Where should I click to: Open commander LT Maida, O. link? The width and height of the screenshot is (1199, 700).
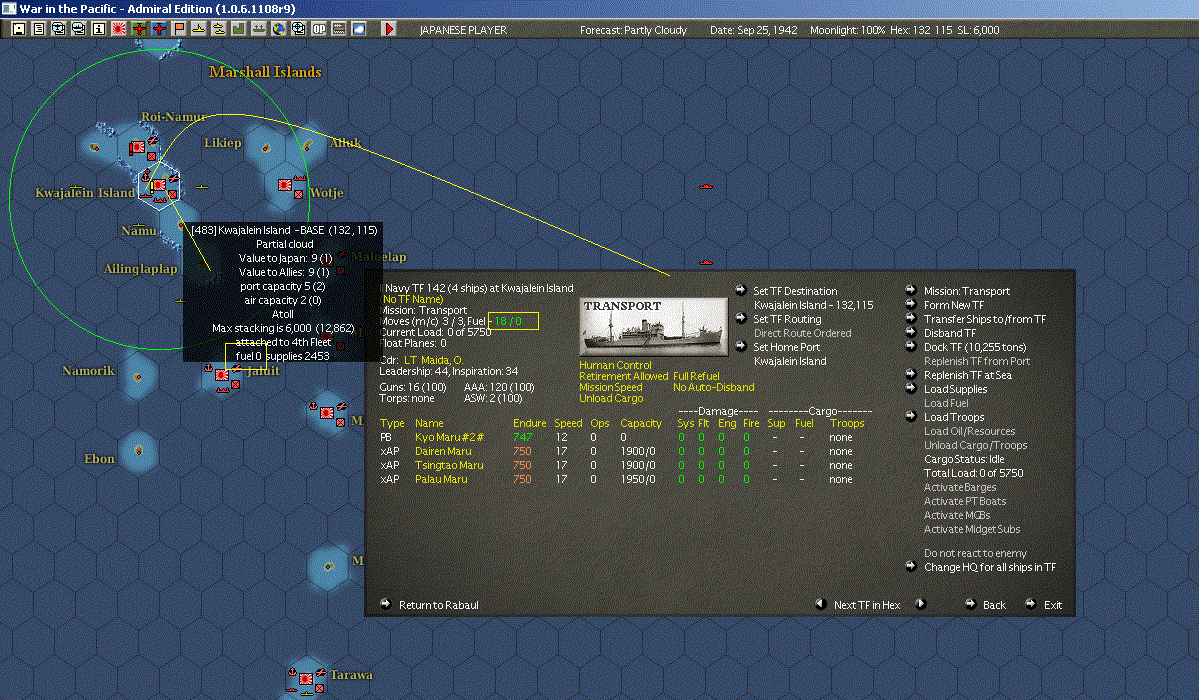pyautogui.click(x=433, y=360)
